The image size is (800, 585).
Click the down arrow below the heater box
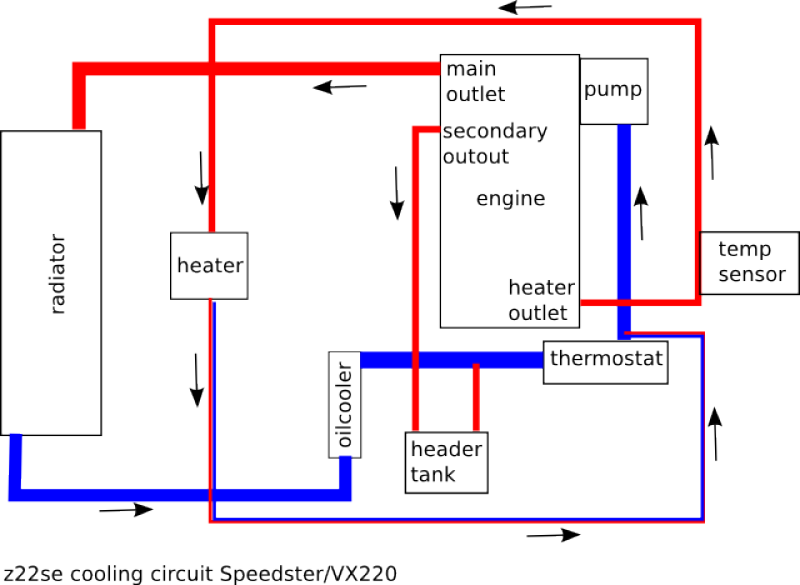coord(196,378)
